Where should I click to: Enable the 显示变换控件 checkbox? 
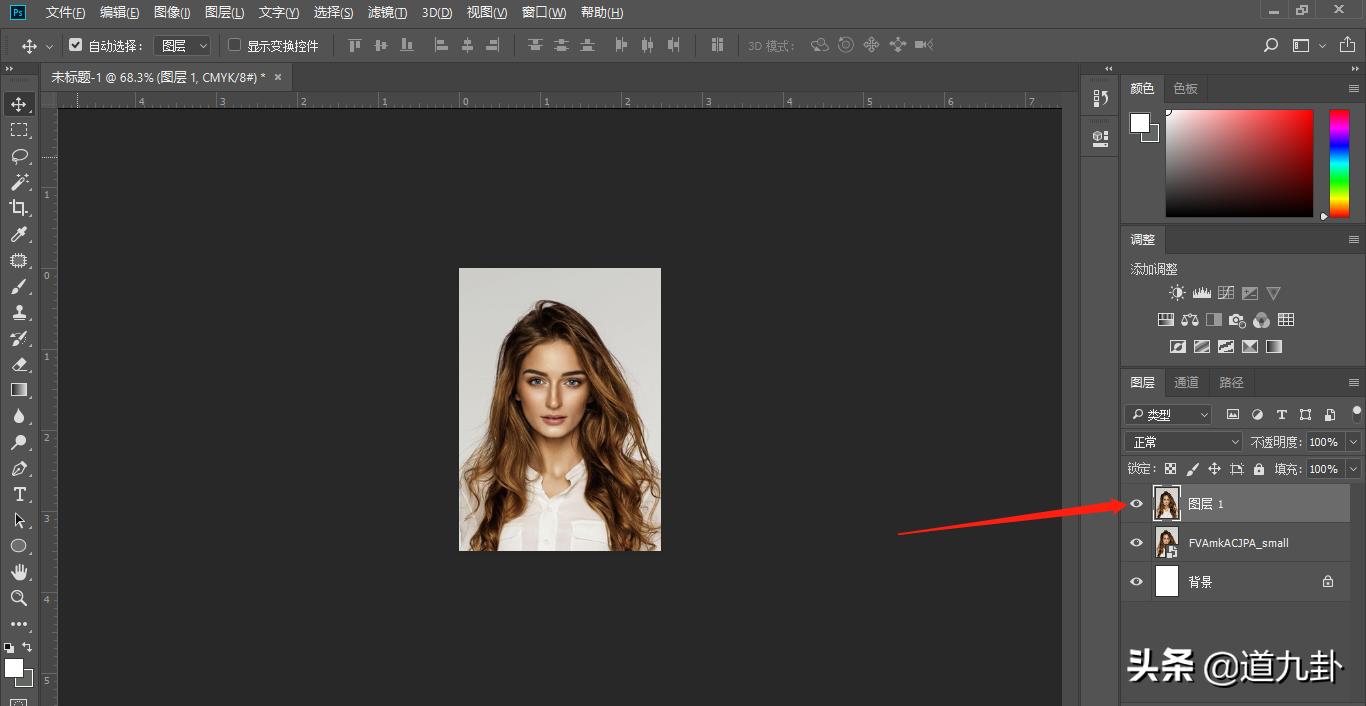click(235, 45)
